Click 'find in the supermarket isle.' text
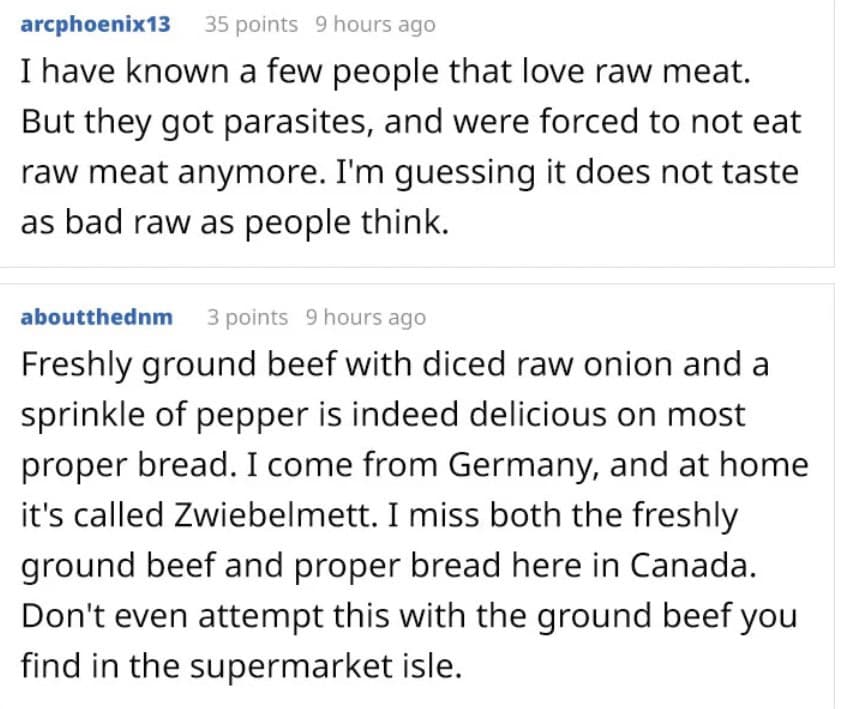The height and width of the screenshot is (709, 841). (x=241, y=666)
